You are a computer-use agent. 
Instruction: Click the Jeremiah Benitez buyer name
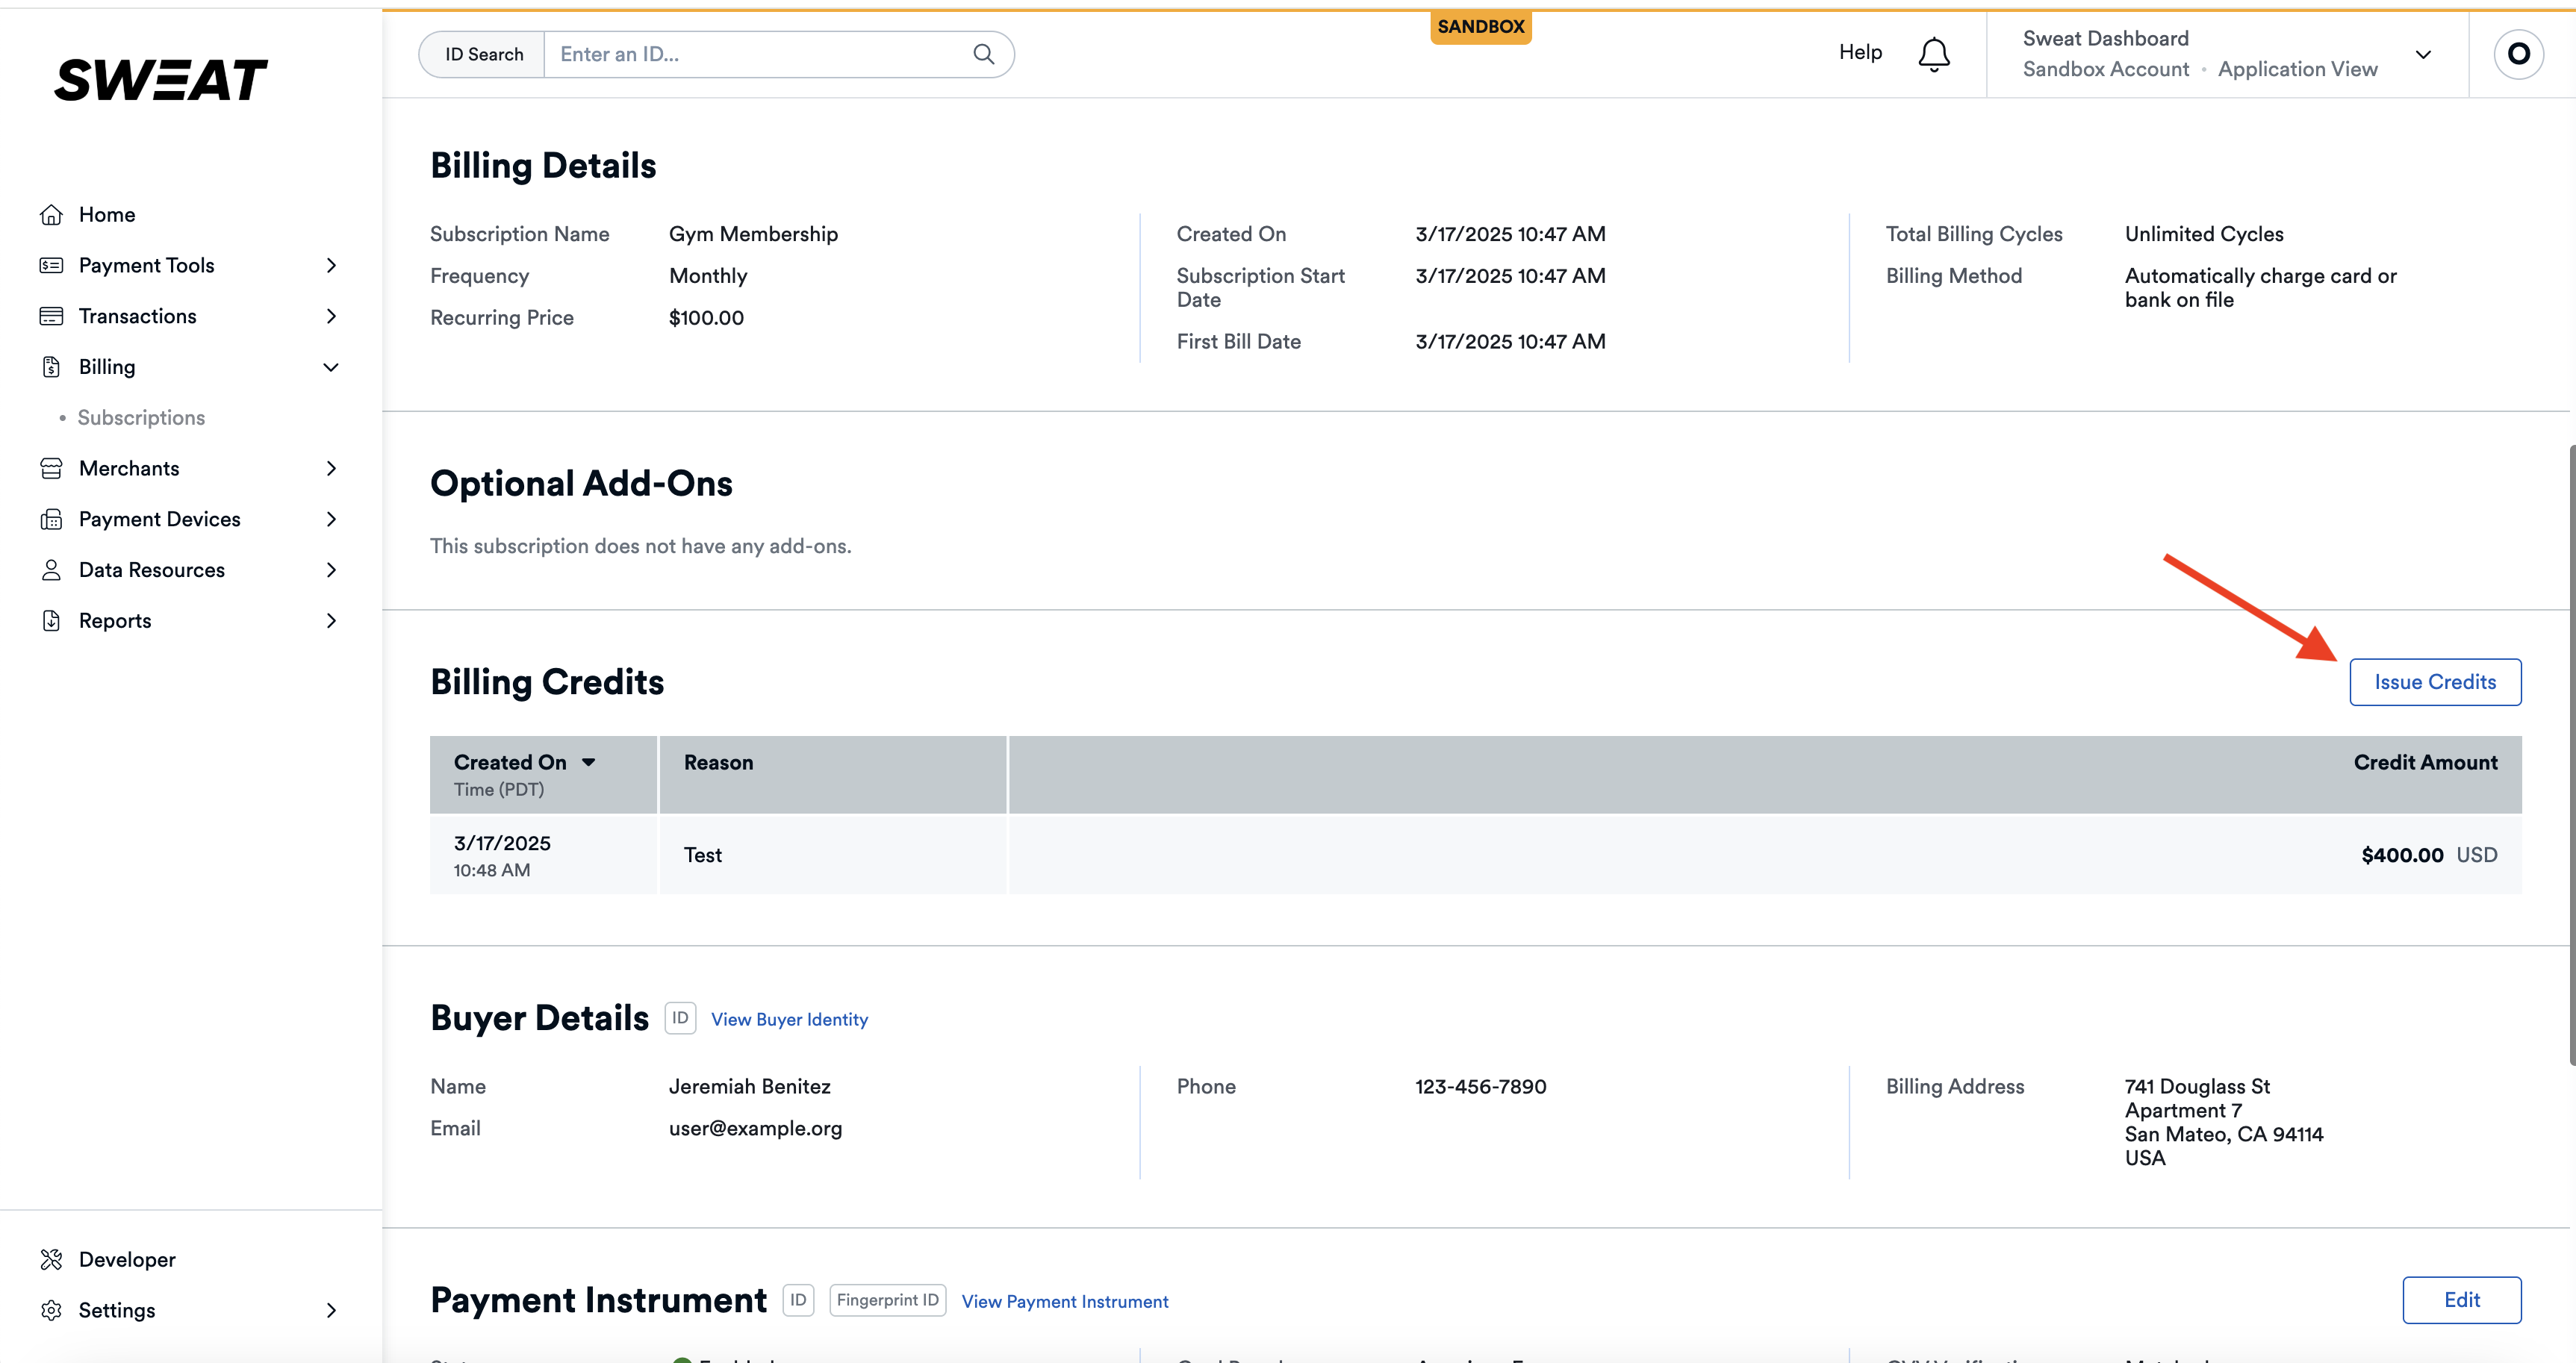point(749,1087)
